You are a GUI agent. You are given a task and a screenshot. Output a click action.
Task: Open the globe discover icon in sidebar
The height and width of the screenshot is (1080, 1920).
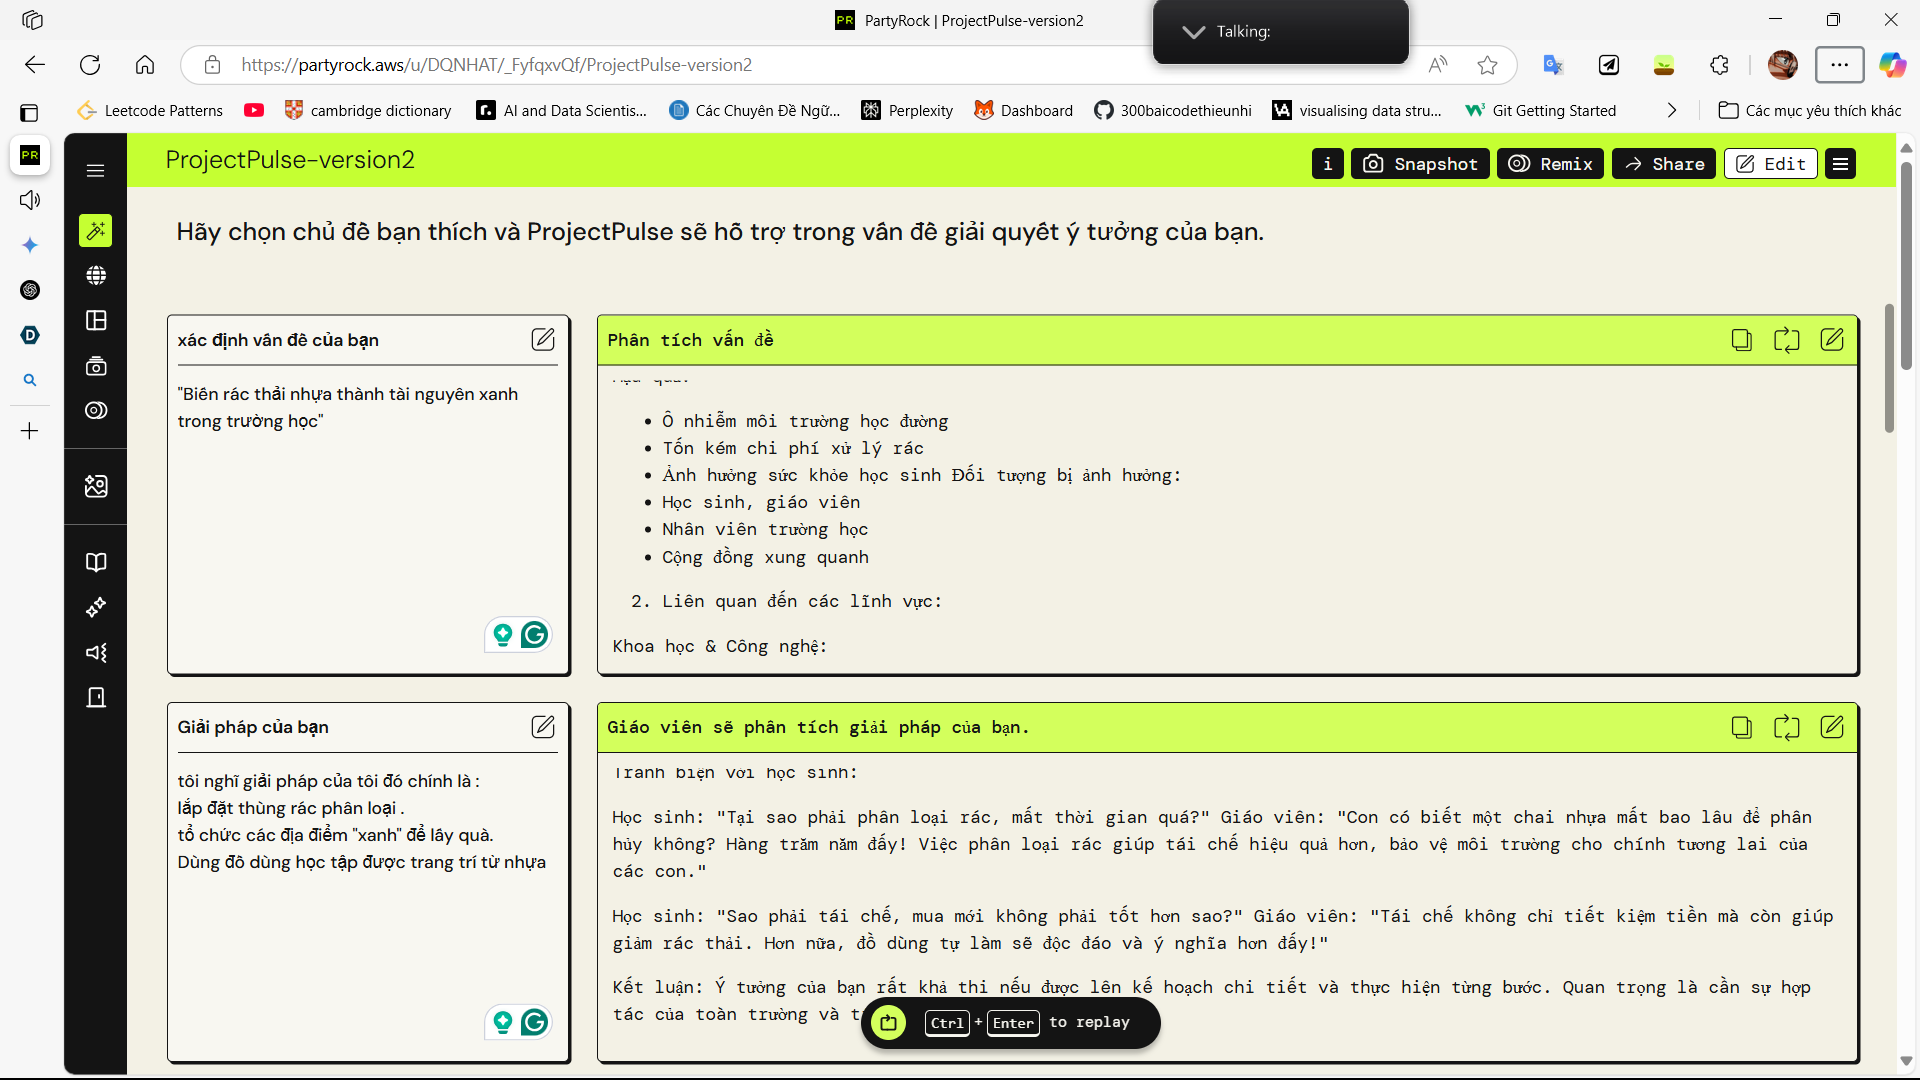(96, 275)
